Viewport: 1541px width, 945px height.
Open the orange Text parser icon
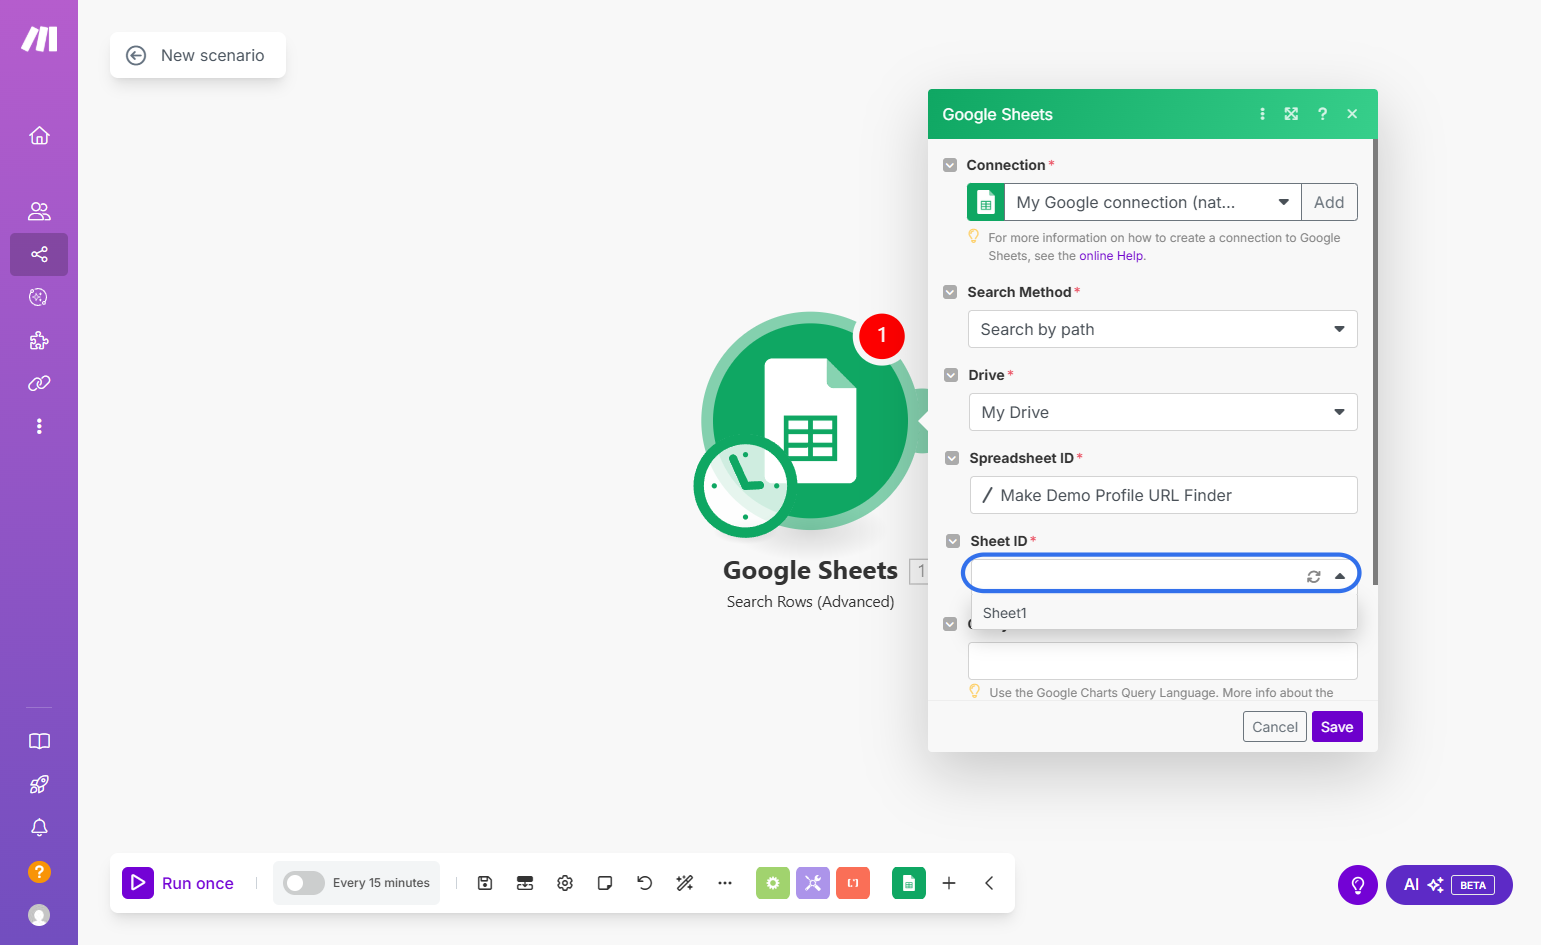[x=853, y=883]
